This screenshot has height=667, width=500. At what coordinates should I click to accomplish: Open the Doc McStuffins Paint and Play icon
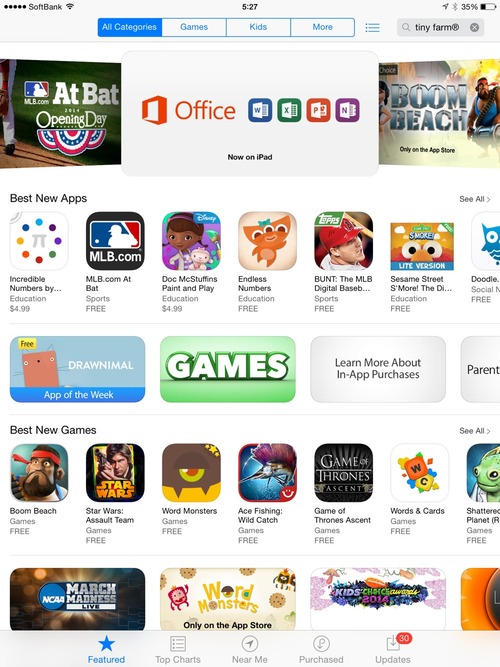pyautogui.click(x=191, y=241)
